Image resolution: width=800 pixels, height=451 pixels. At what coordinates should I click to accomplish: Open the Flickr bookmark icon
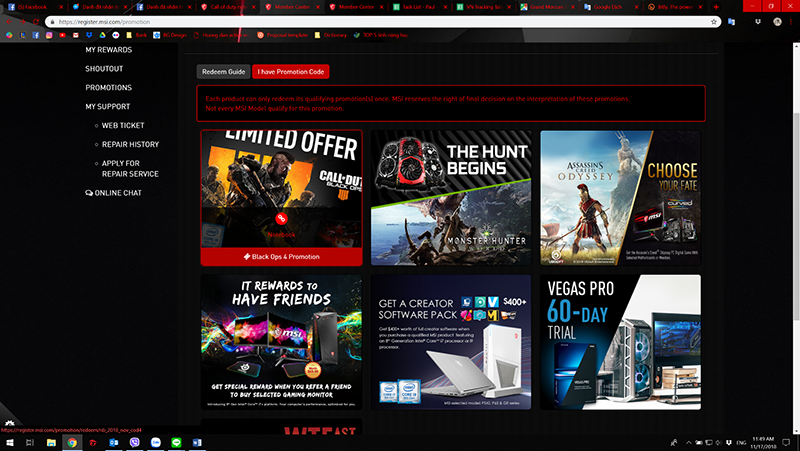pyautogui.click(x=116, y=35)
